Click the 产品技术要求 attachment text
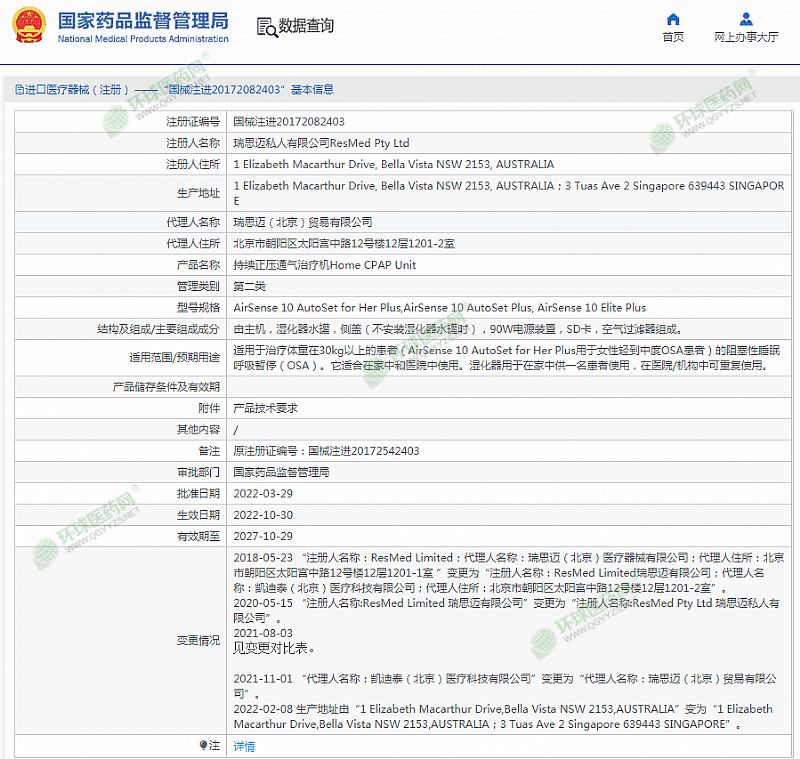Image resolution: width=800 pixels, height=759 pixels. pyautogui.click(x=264, y=408)
